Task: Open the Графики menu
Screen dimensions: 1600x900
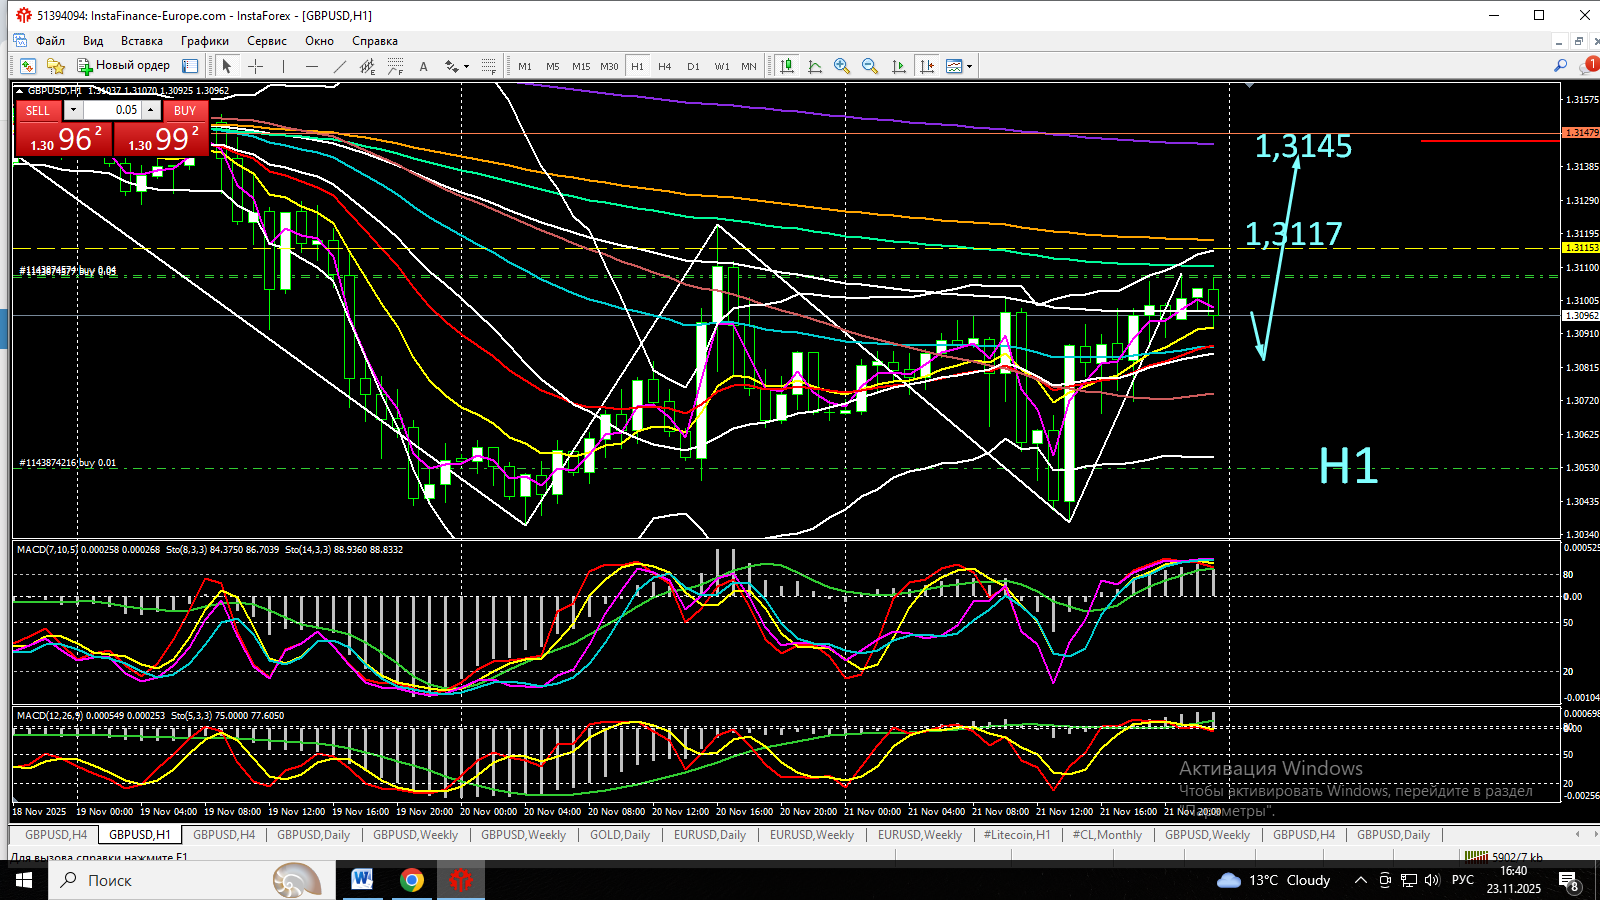Action: 205,41
